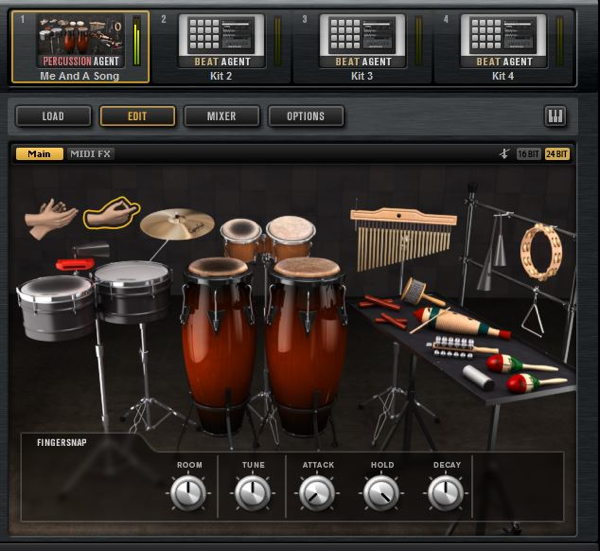Open the MIDI FX tab

pos(90,154)
